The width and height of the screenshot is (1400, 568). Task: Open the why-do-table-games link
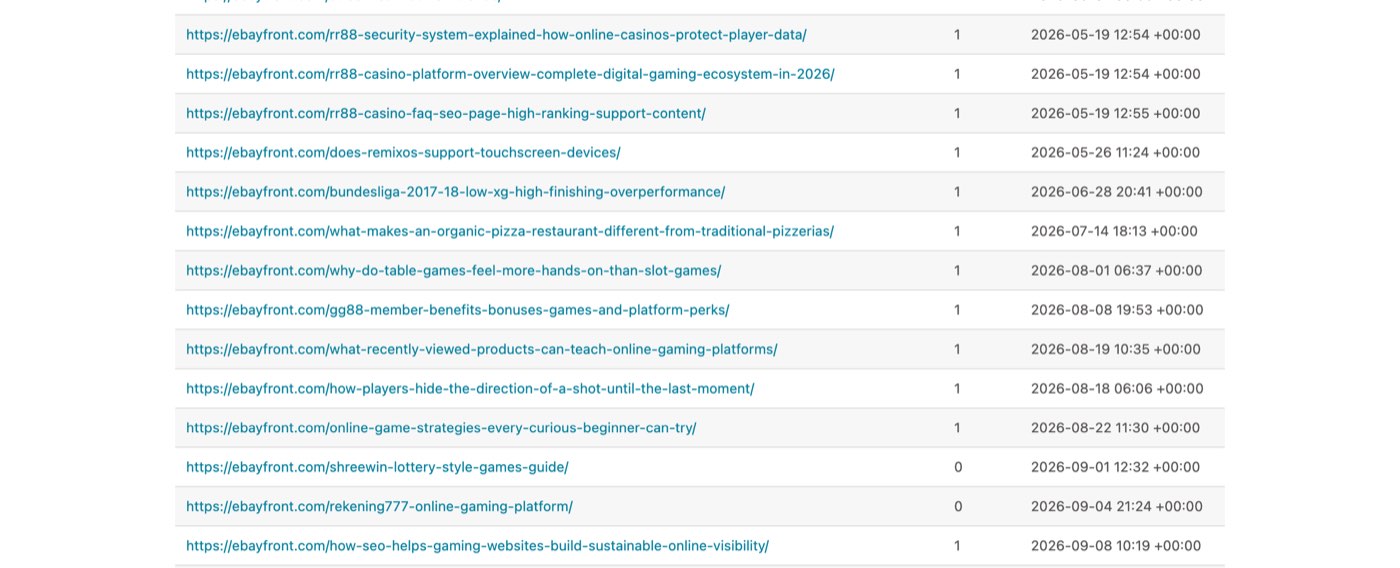pyautogui.click(x=454, y=271)
